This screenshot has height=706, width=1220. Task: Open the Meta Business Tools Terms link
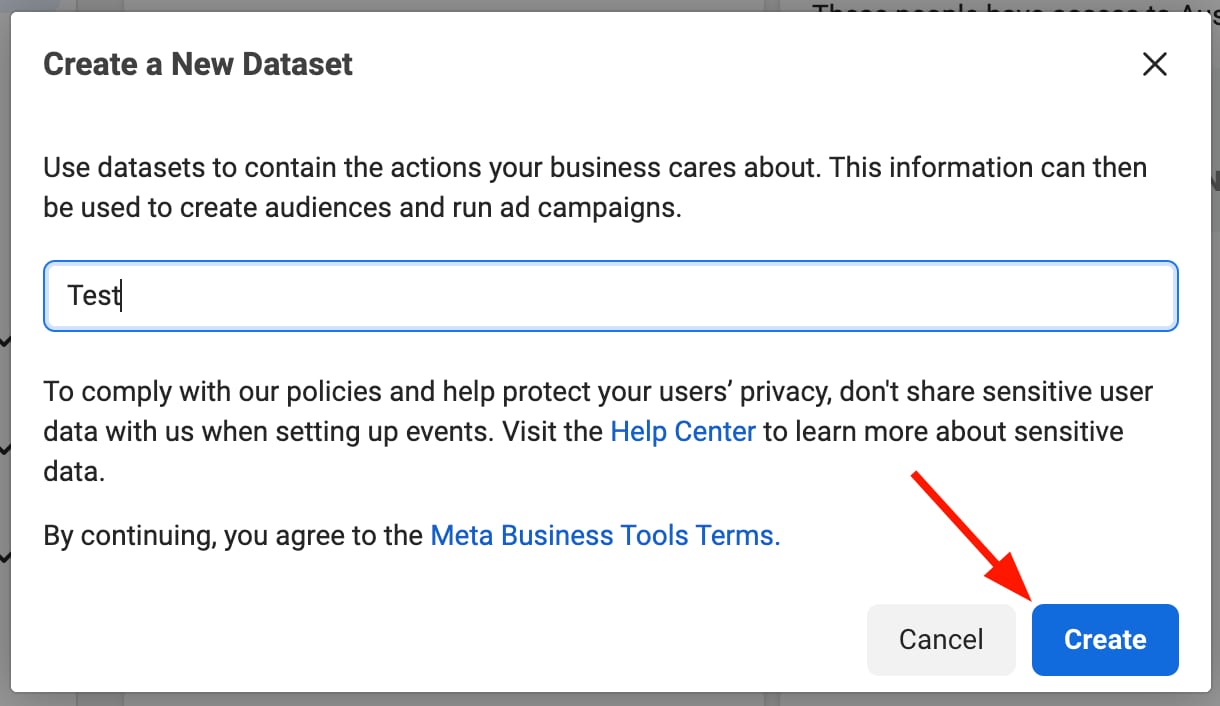pyautogui.click(x=604, y=535)
